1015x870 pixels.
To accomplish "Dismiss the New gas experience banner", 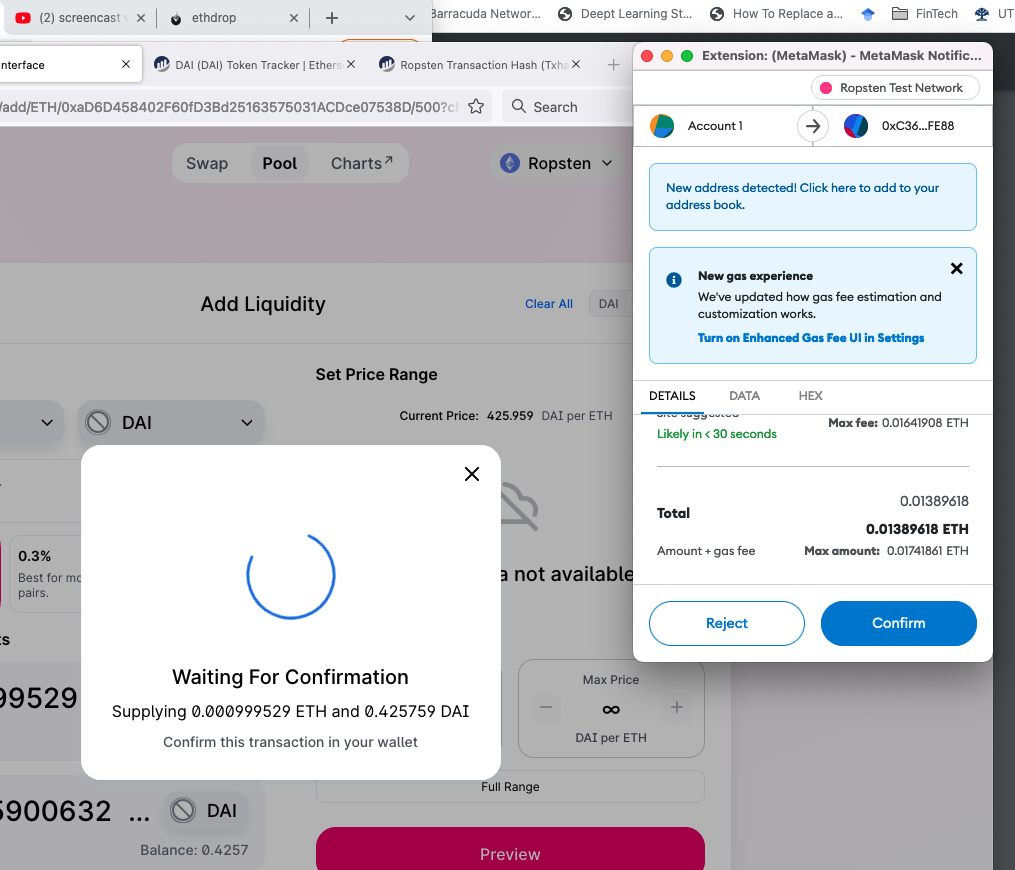I will tap(957, 268).
